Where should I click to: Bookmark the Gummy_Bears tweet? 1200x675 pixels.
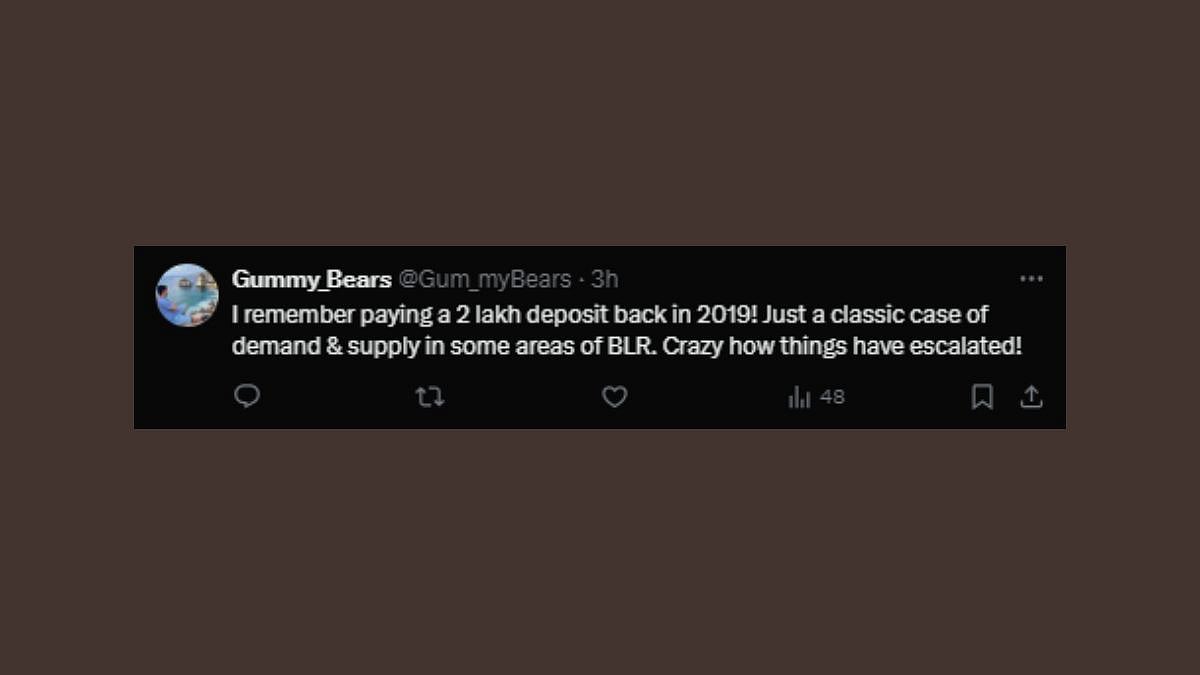coord(982,397)
